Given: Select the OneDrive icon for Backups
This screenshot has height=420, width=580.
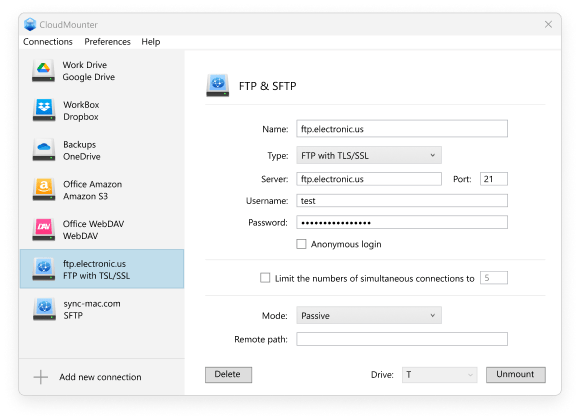Looking at the screenshot, I should click(x=44, y=150).
